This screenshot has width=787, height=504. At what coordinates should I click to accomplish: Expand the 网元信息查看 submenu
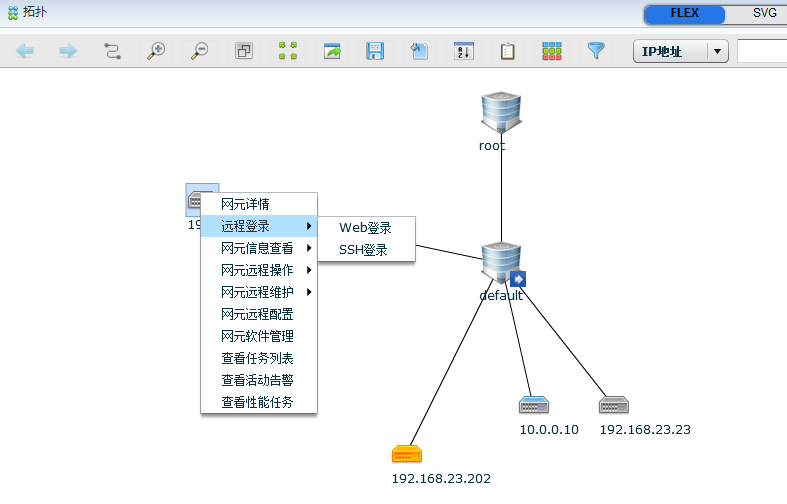(258, 248)
